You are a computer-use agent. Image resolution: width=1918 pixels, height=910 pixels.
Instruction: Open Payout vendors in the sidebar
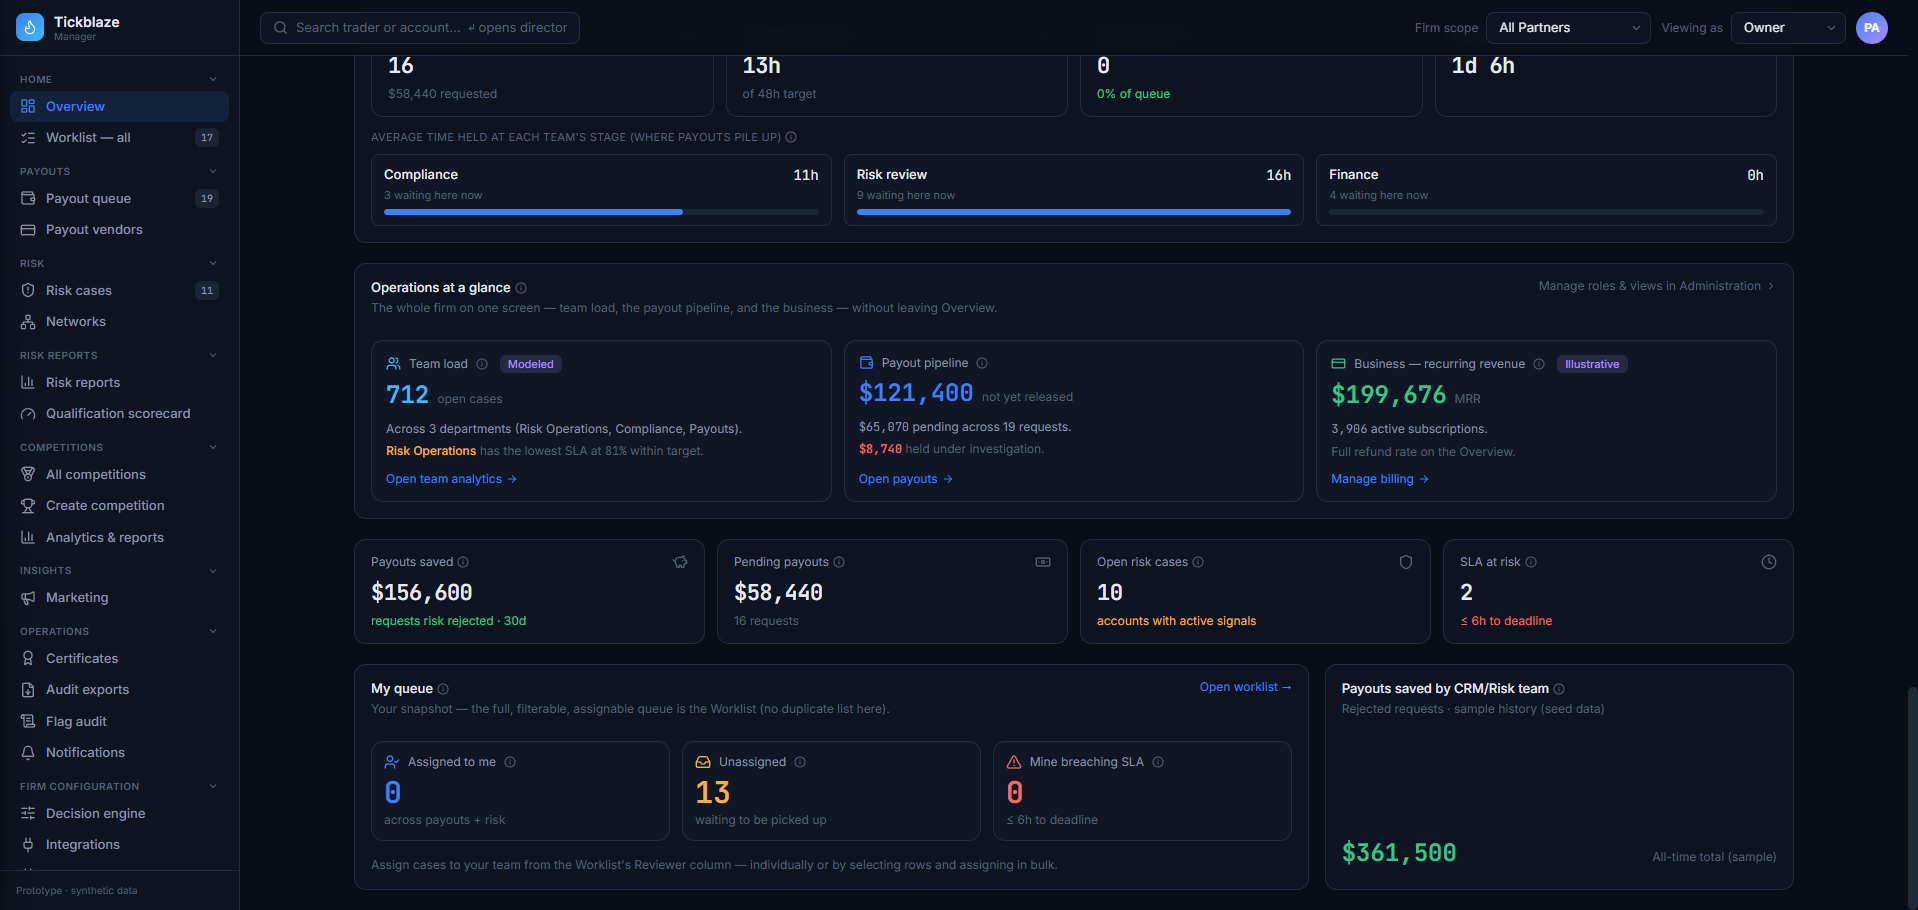tap(119, 229)
